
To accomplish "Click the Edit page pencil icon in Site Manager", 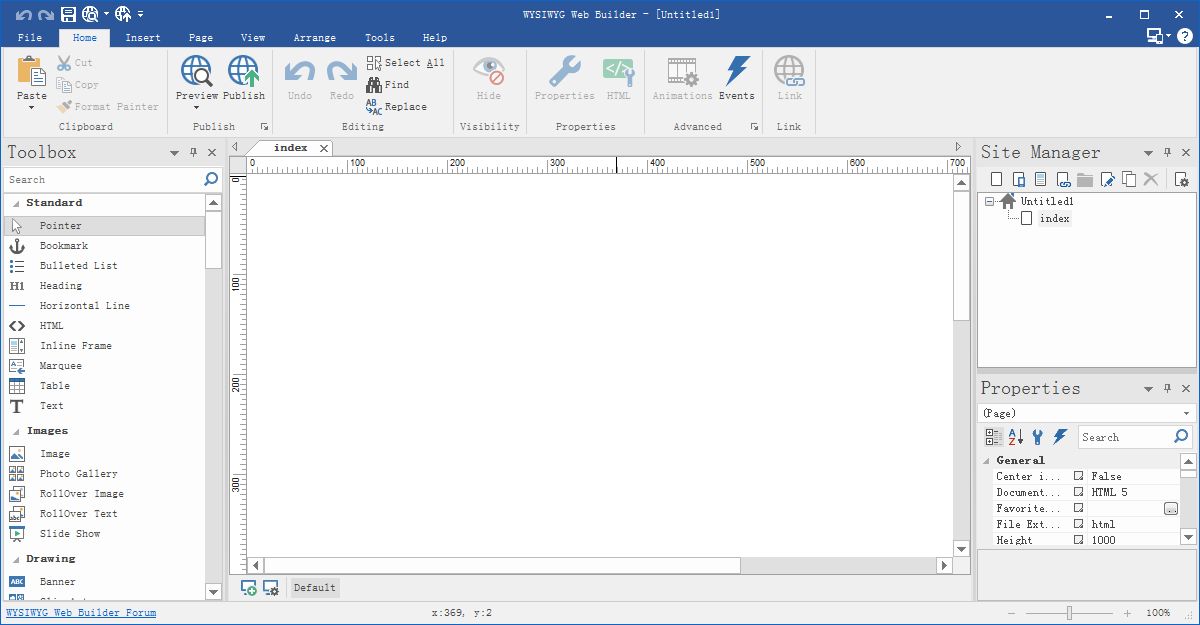I will 1107,180.
